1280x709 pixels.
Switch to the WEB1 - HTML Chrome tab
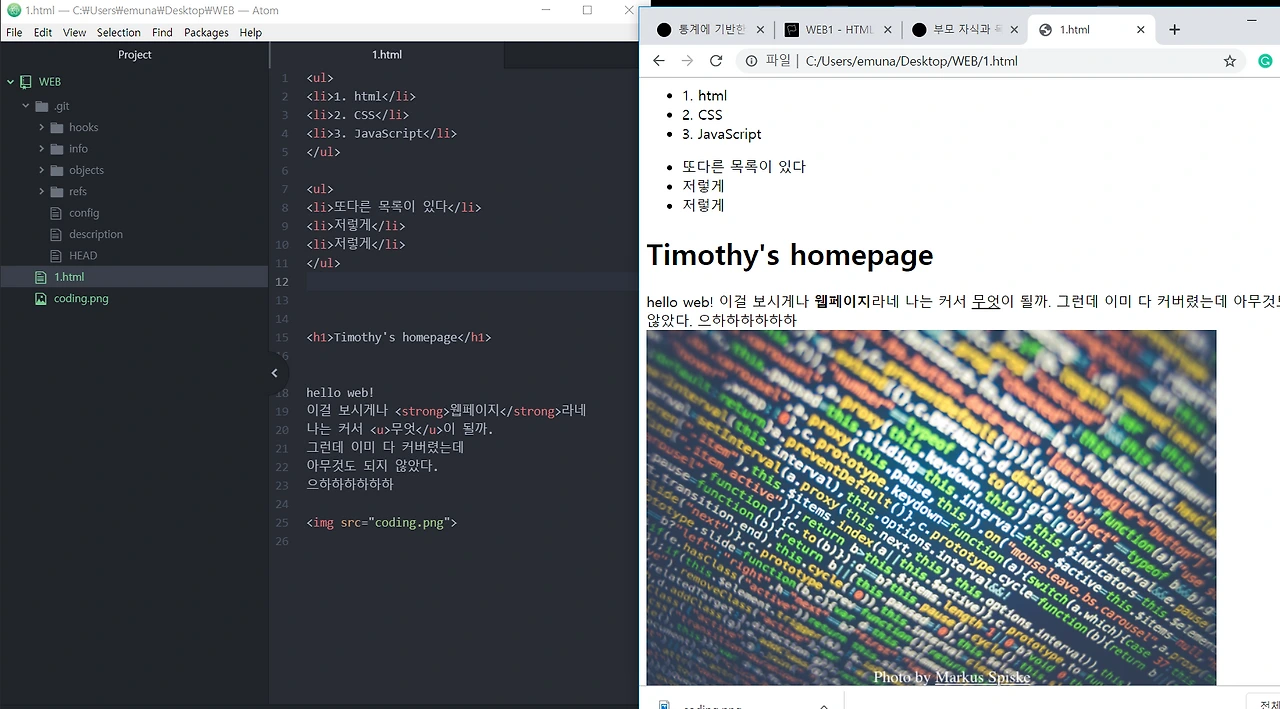click(x=837, y=30)
